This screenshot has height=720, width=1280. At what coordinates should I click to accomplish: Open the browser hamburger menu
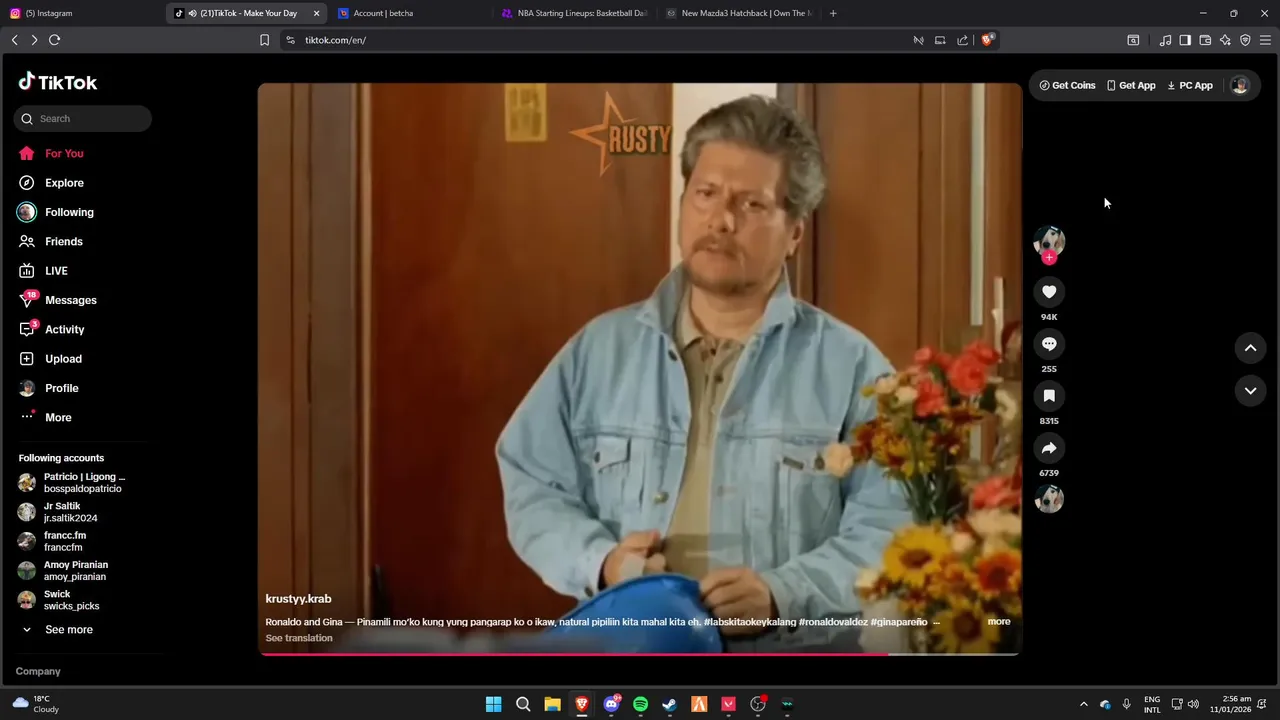[x=1266, y=40]
